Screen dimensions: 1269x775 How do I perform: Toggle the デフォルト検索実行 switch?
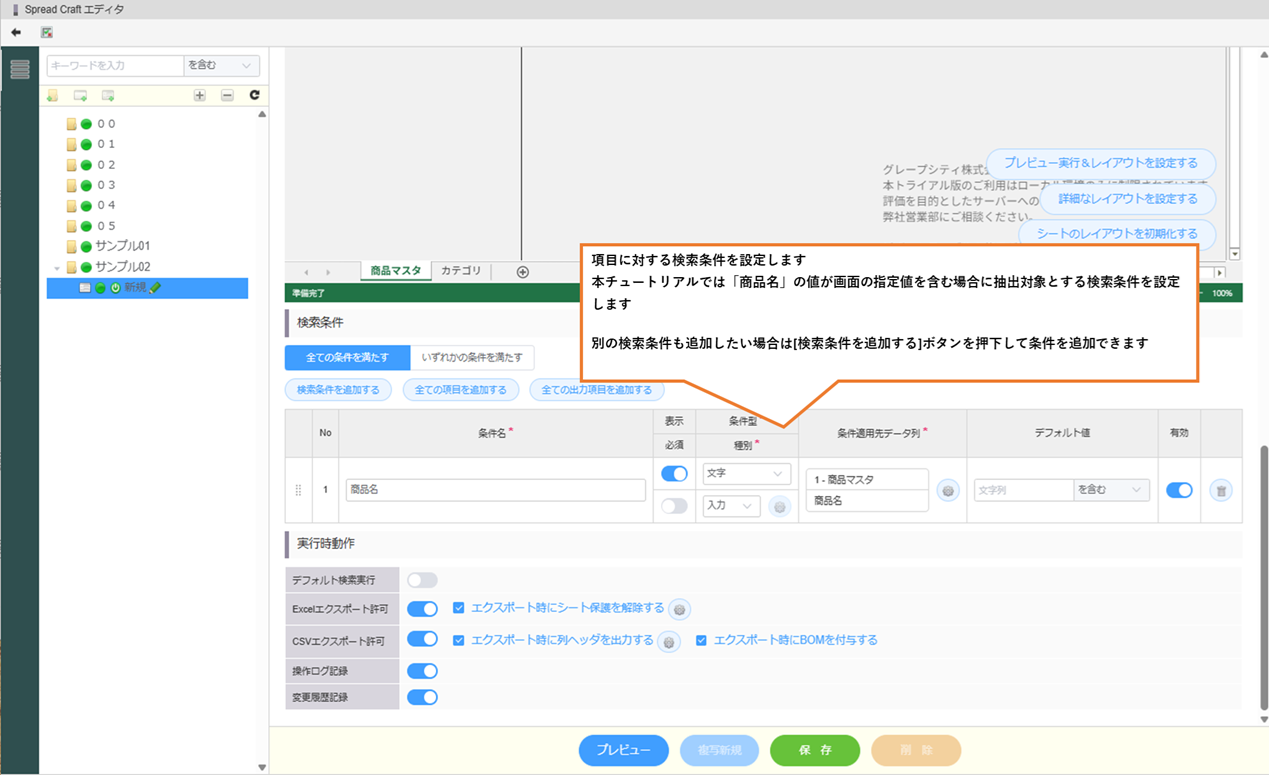click(x=422, y=580)
